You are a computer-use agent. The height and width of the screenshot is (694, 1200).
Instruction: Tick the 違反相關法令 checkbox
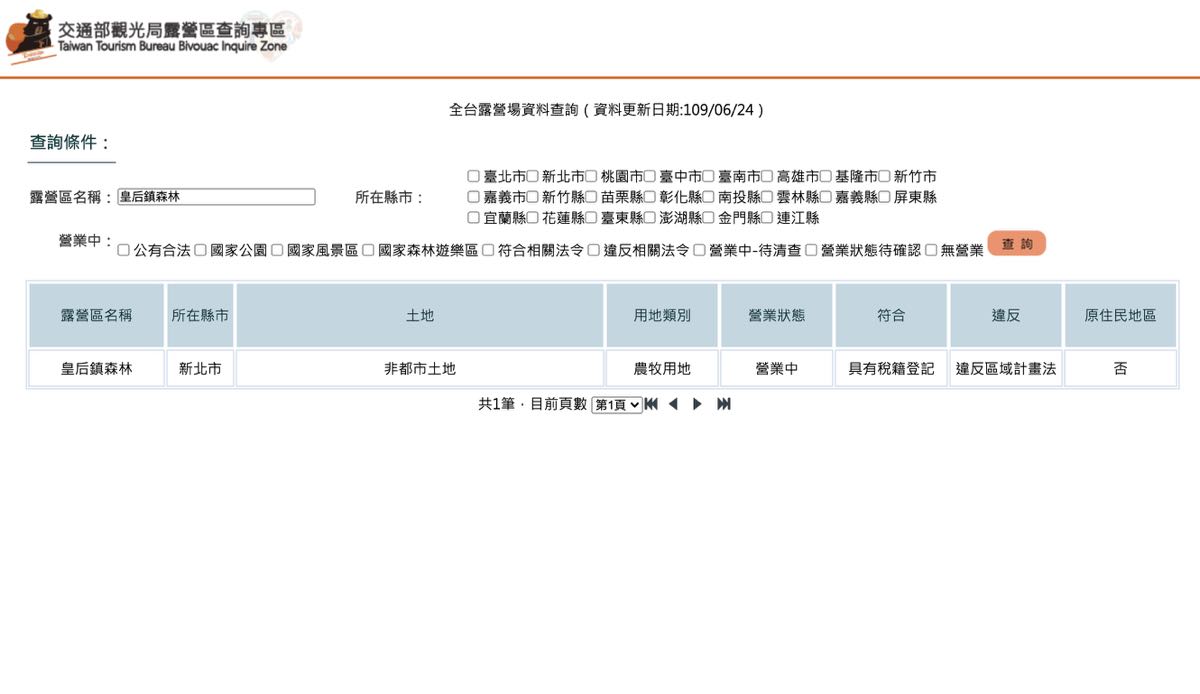[594, 250]
